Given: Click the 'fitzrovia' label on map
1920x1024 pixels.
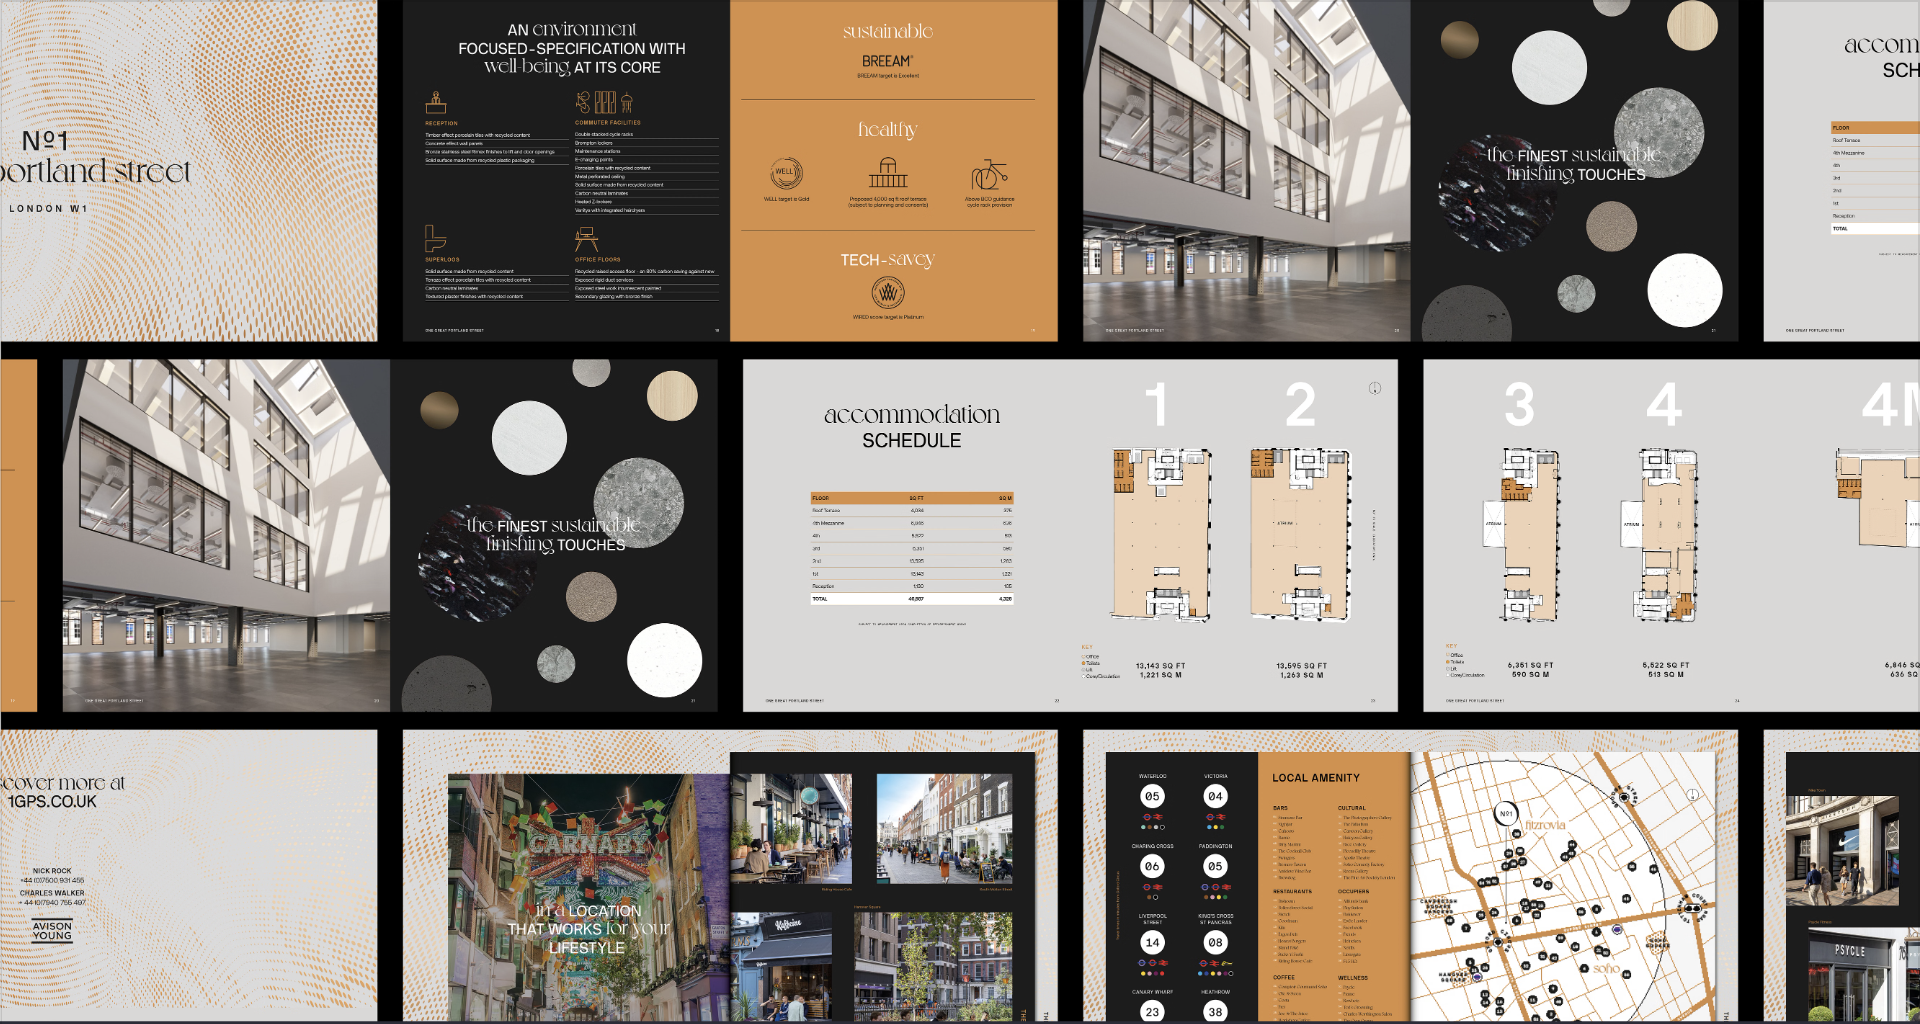Looking at the screenshot, I should (x=1546, y=825).
